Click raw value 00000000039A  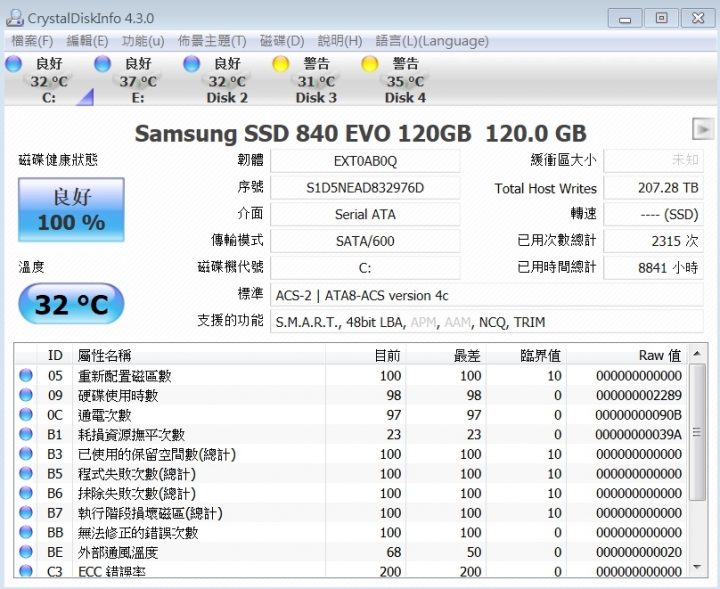coord(639,434)
